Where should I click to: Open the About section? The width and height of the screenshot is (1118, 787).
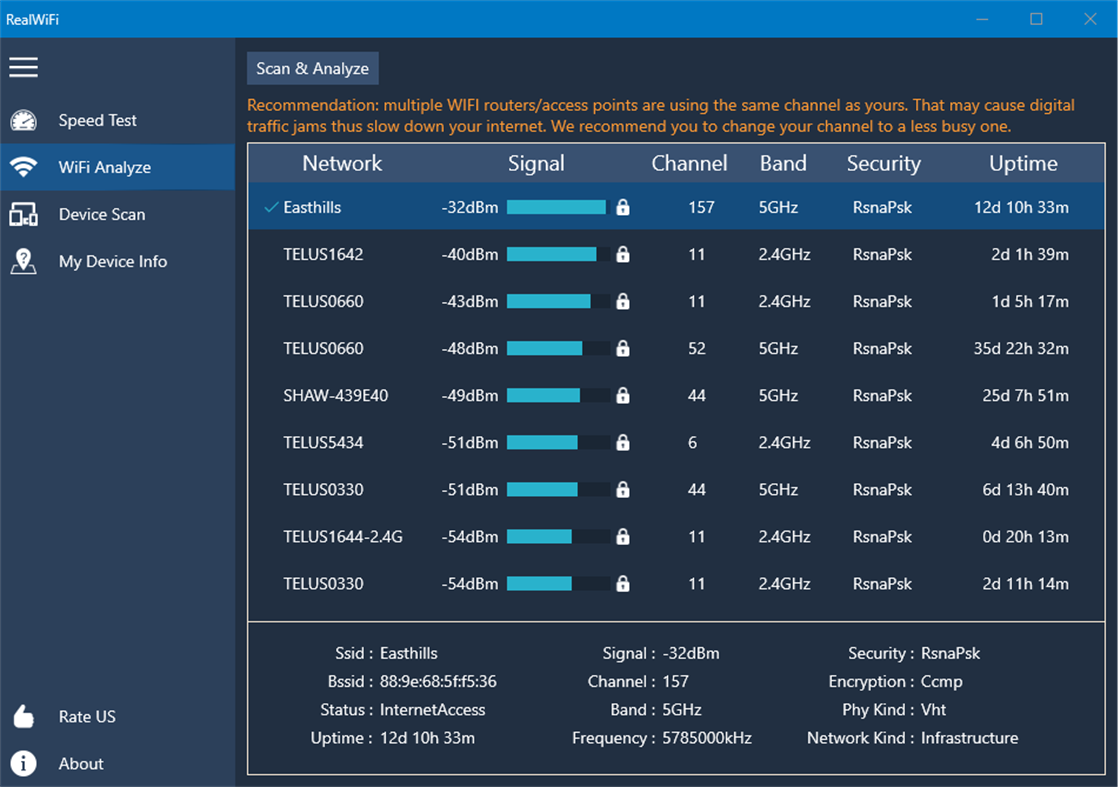click(80, 763)
